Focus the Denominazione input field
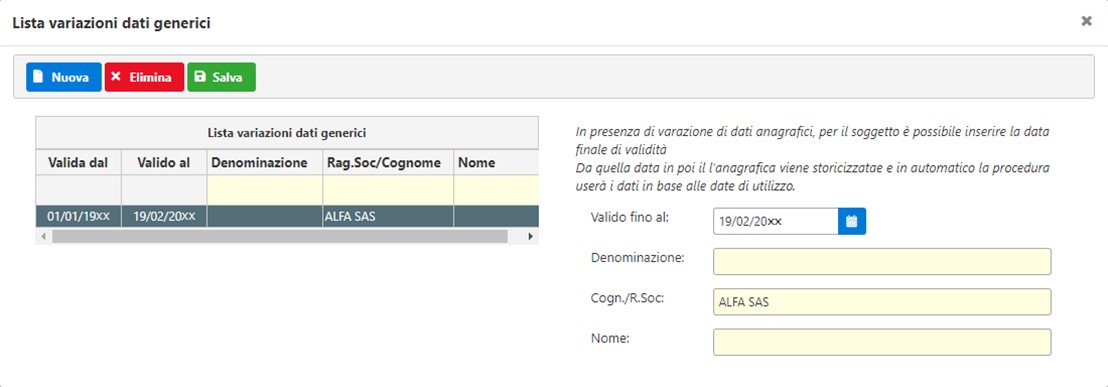 [882, 261]
